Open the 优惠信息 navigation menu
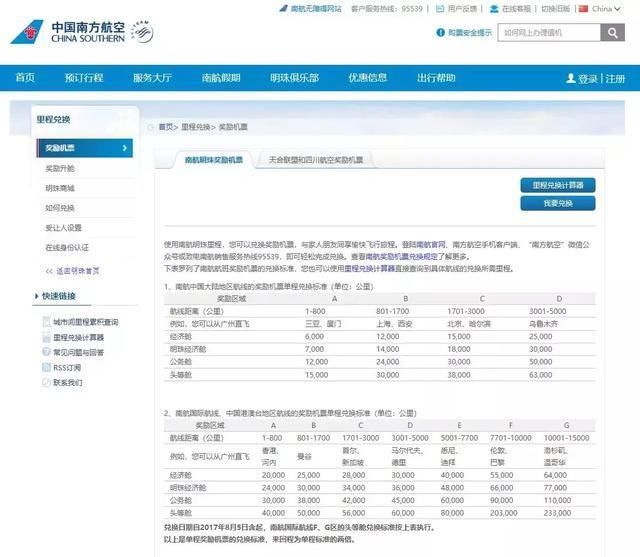Viewport: 640px width, 557px height. 367,78
